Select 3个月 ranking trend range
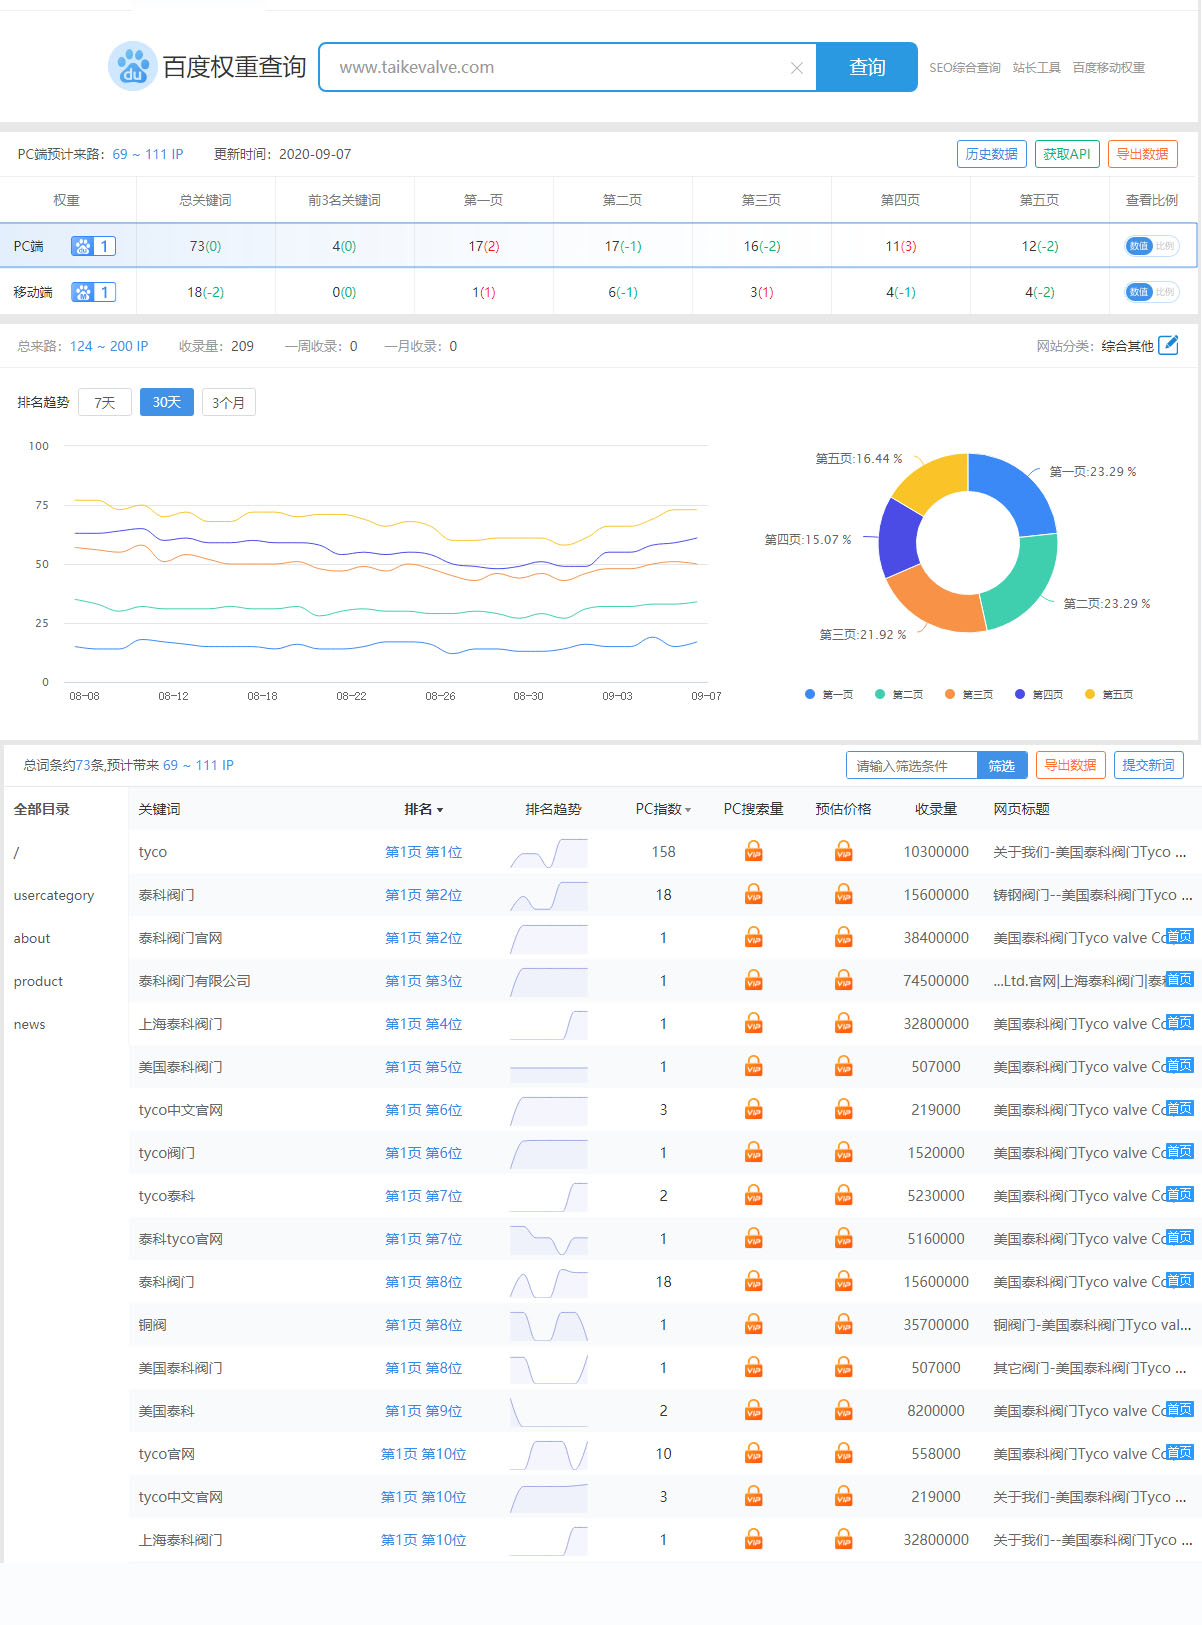 pyautogui.click(x=229, y=402)
